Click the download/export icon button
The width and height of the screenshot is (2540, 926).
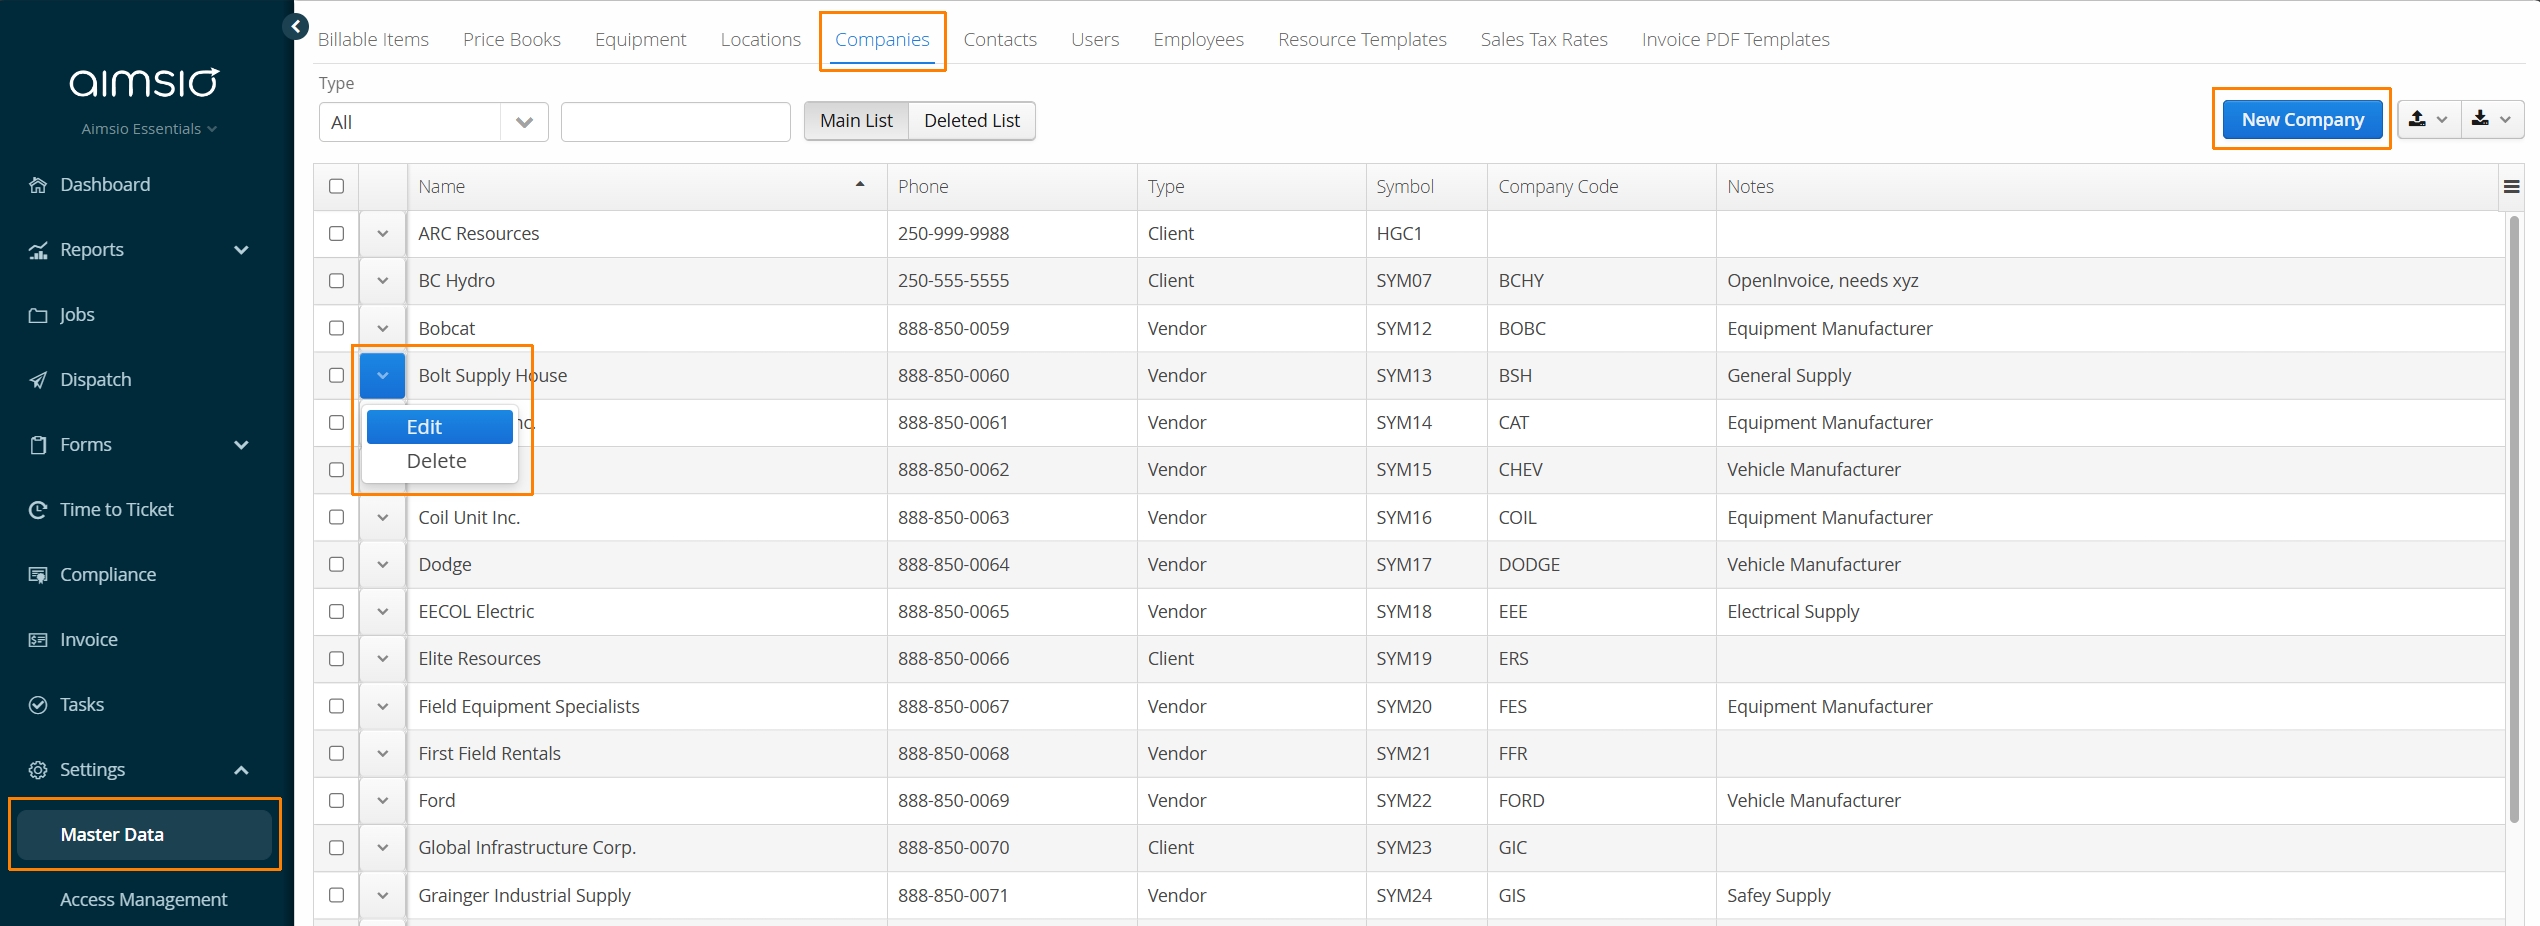point(2492,119)
